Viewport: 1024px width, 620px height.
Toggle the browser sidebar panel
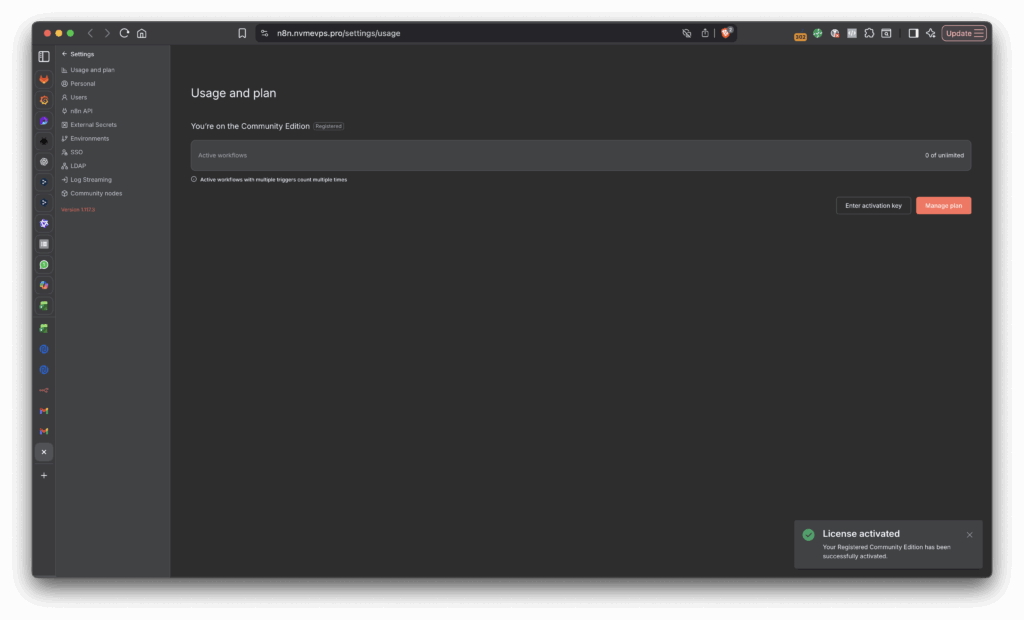pyautogui.click(x=913, y=33)
